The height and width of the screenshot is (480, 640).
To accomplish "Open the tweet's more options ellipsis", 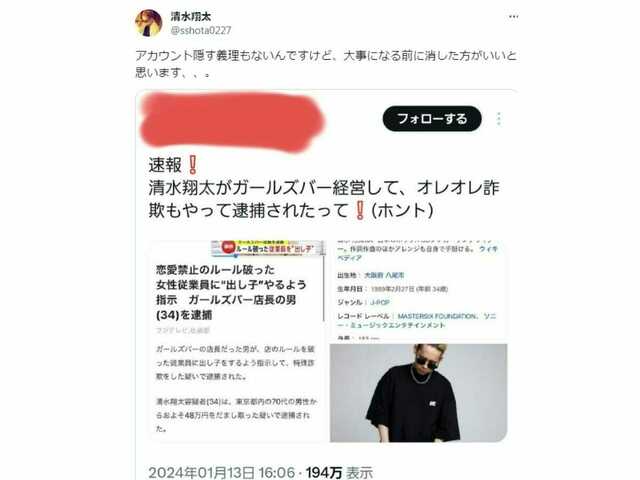I will tap(513, 17).
